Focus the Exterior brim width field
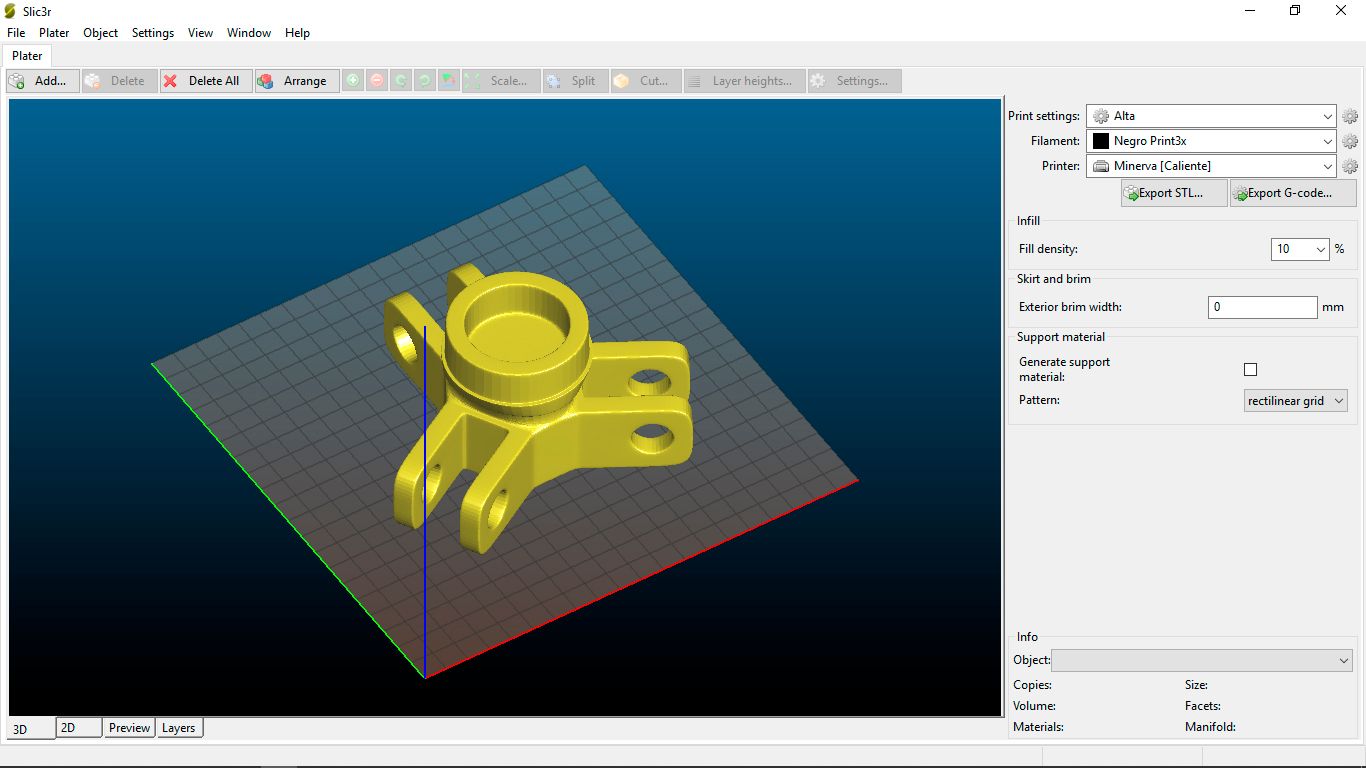 click(x=1262, y=307)
